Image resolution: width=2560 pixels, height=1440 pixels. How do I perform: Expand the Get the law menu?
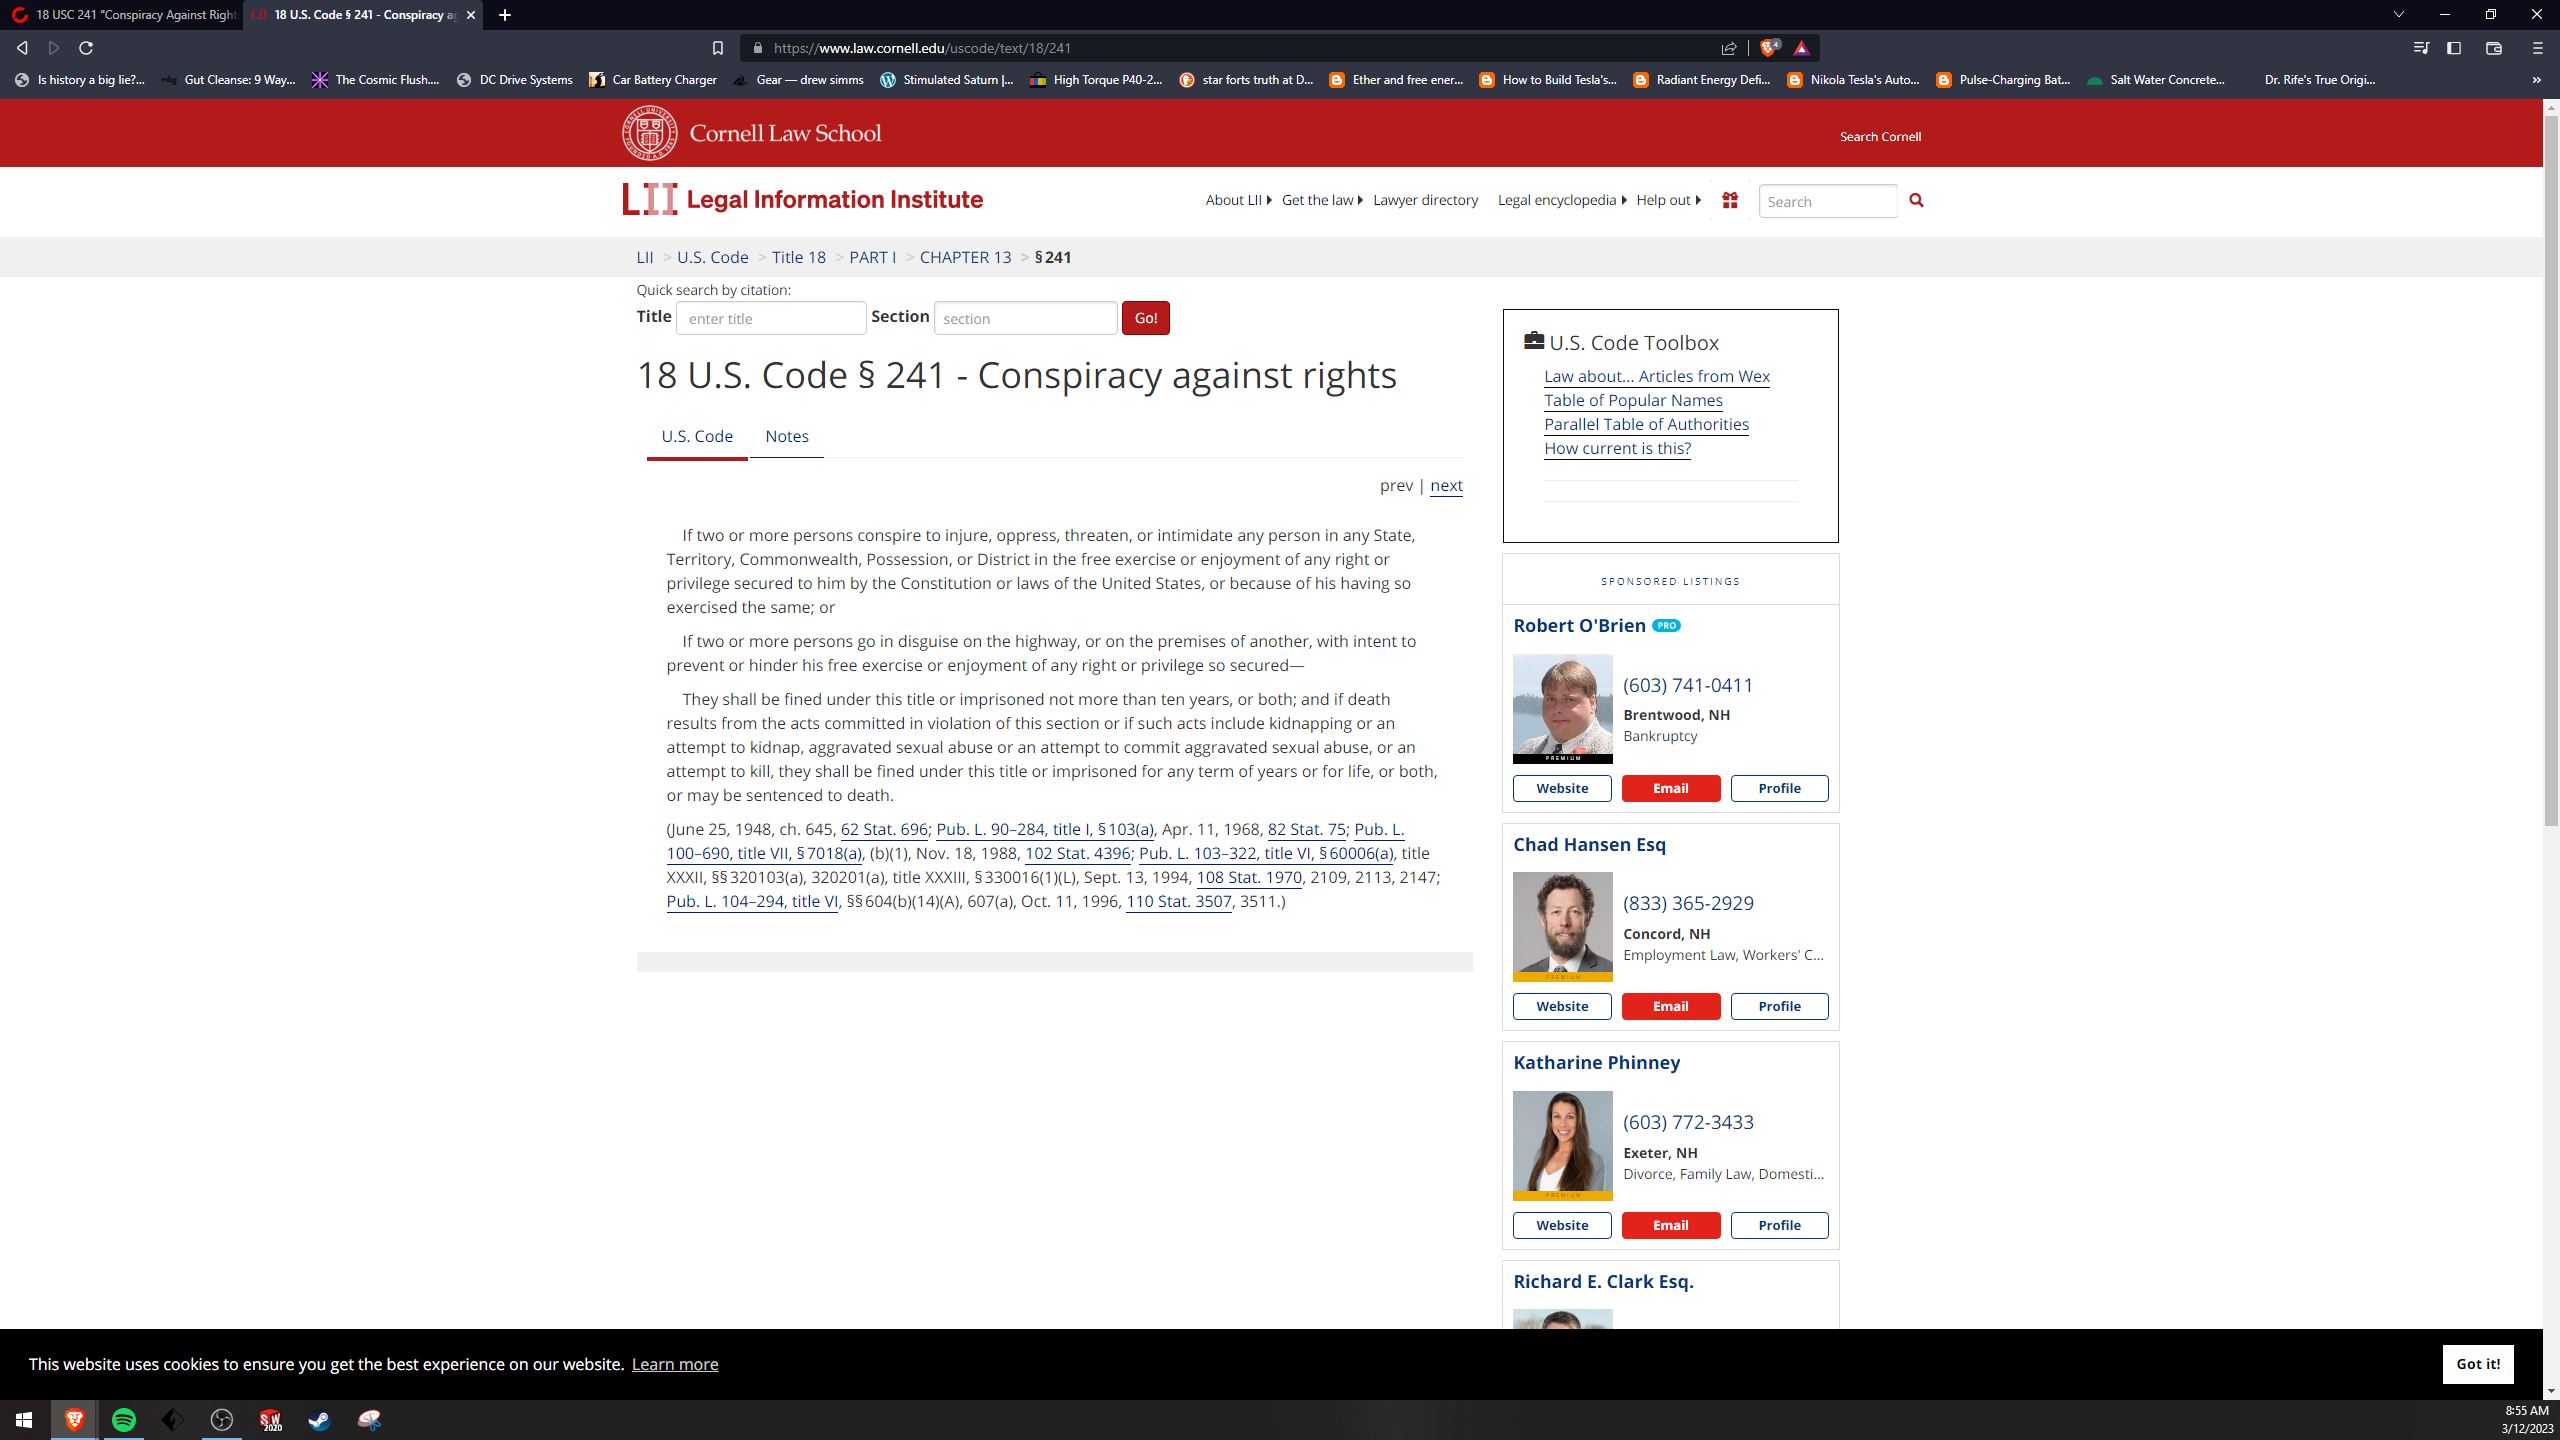1322,200
